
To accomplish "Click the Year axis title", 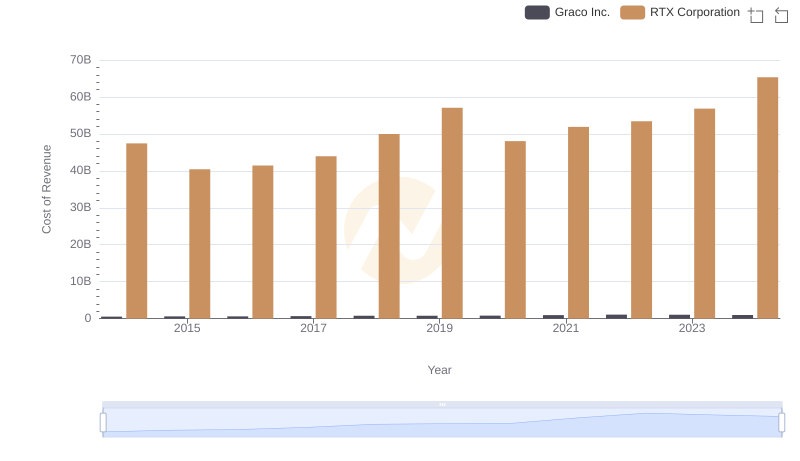I will coord(439,370).
